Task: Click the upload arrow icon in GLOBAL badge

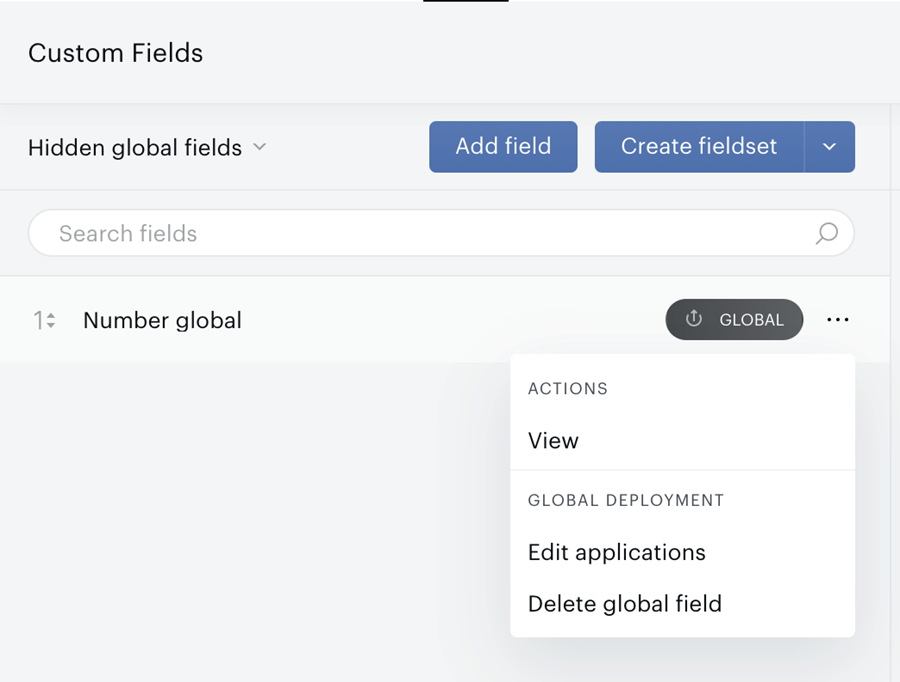Action: pyautogui.click(x=694, y=319)
